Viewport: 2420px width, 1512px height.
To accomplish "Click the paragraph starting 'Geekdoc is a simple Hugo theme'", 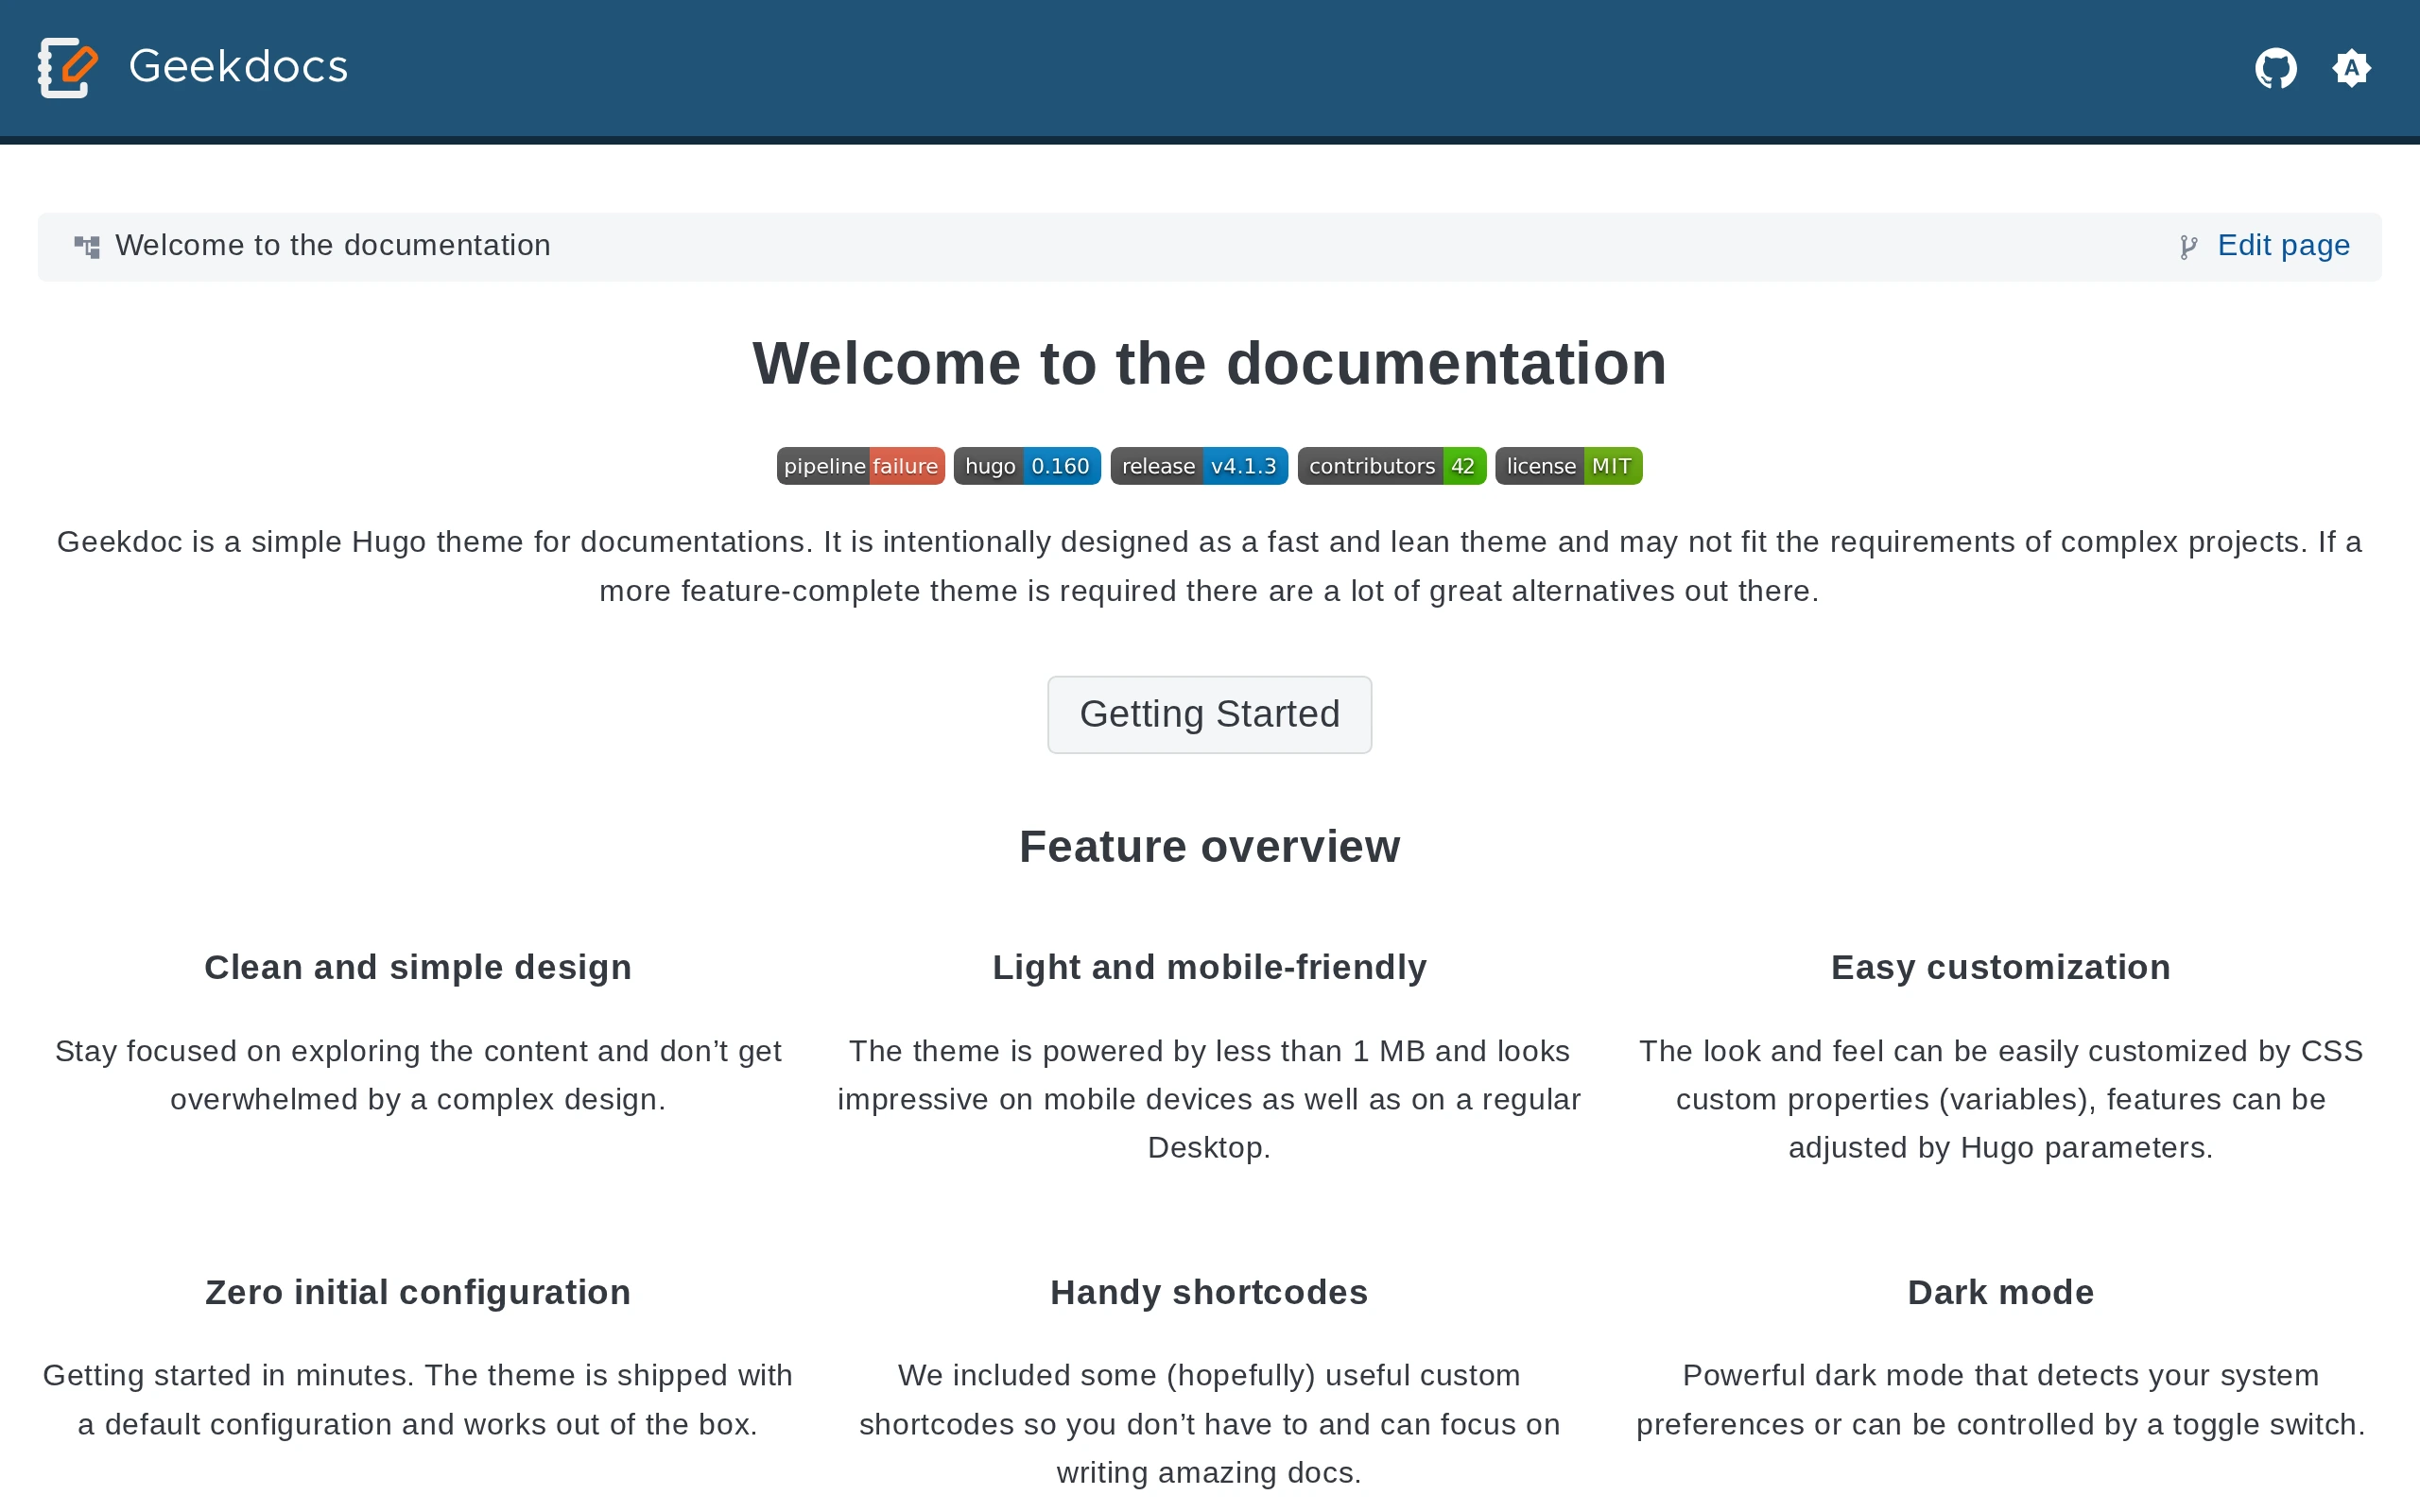I will click(x=1209, y=566).
